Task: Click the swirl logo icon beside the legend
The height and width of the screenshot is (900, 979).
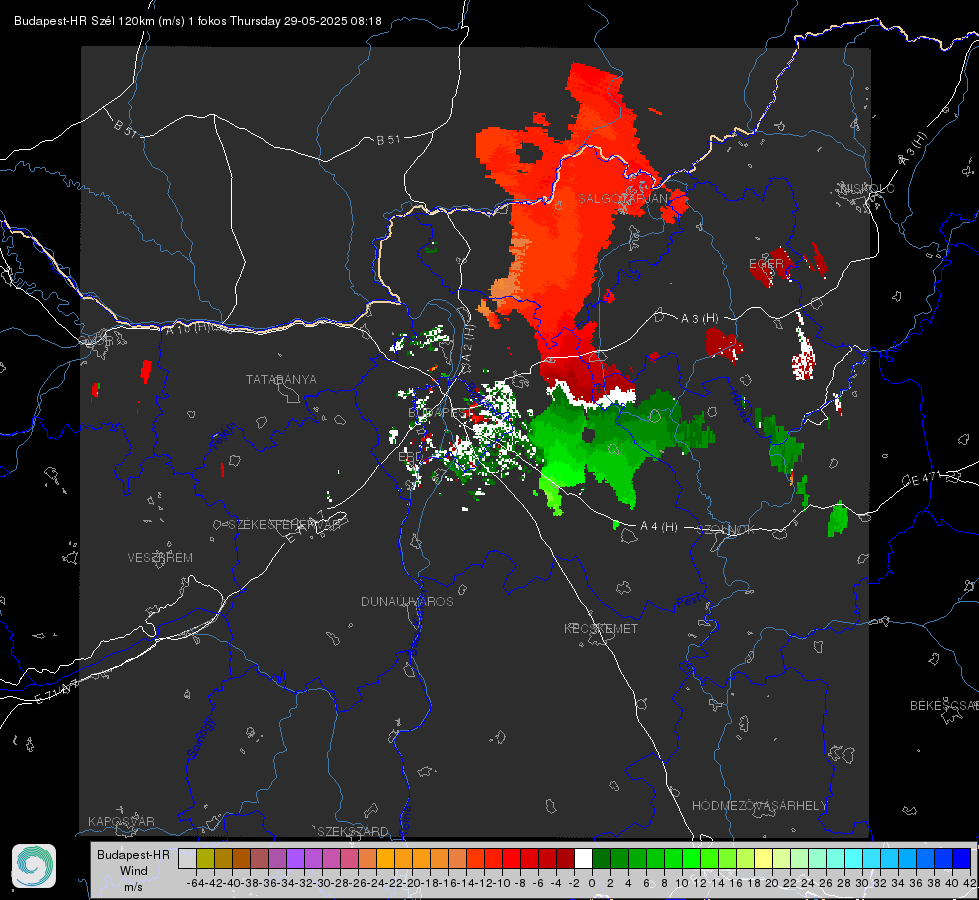Action: coord(34,866)
